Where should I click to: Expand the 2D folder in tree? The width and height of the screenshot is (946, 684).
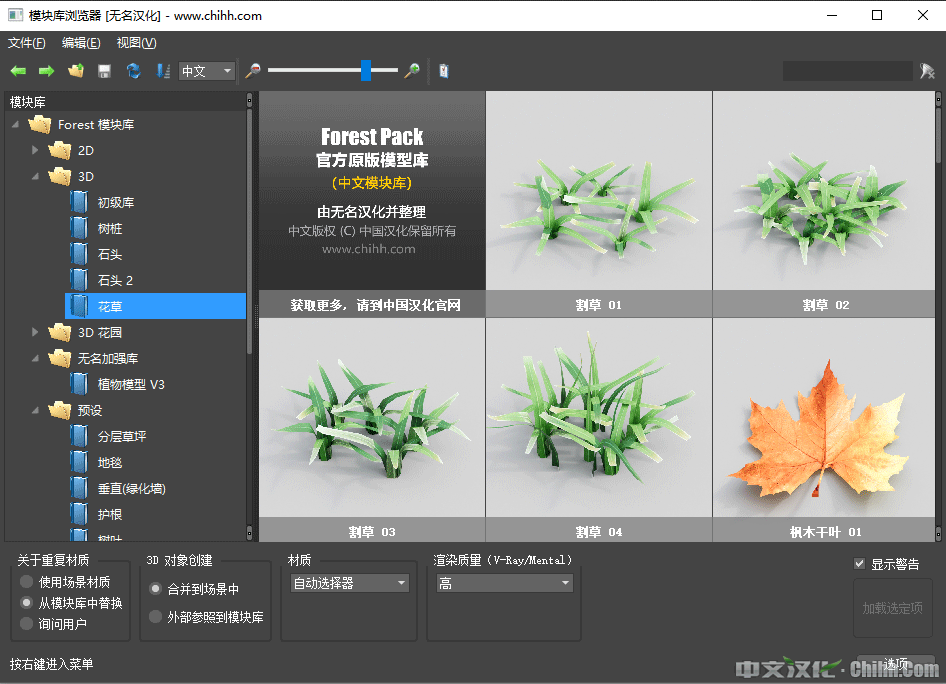coord(36,150)
